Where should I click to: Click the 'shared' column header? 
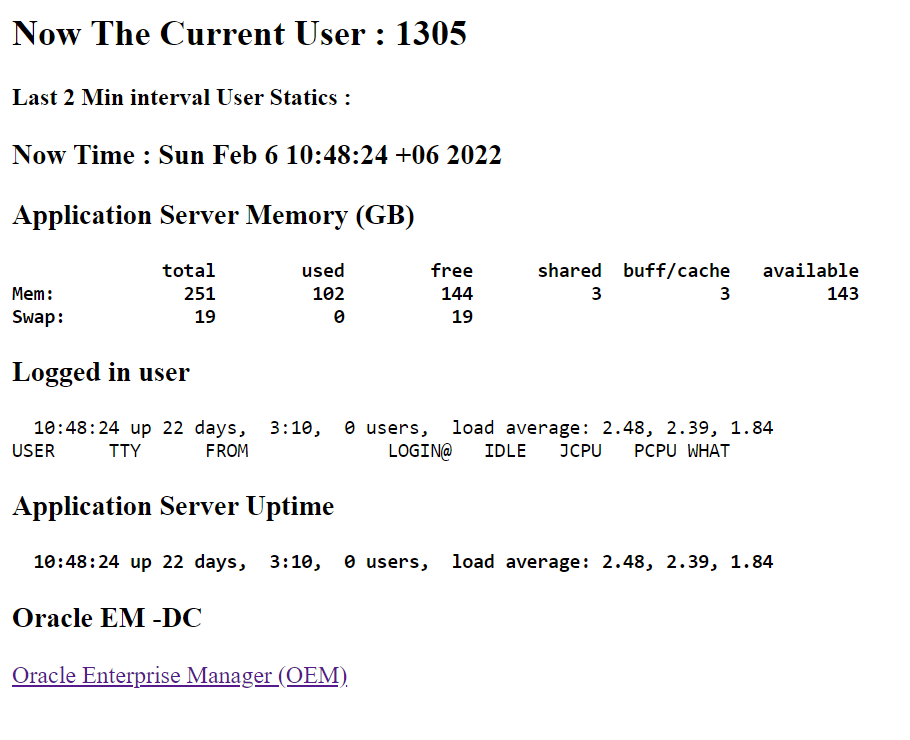click(x=569, y=271)
